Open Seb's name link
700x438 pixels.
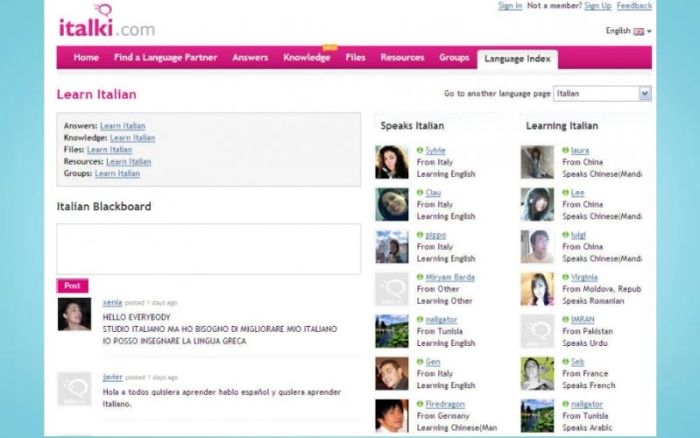click(x=577, y=362)
